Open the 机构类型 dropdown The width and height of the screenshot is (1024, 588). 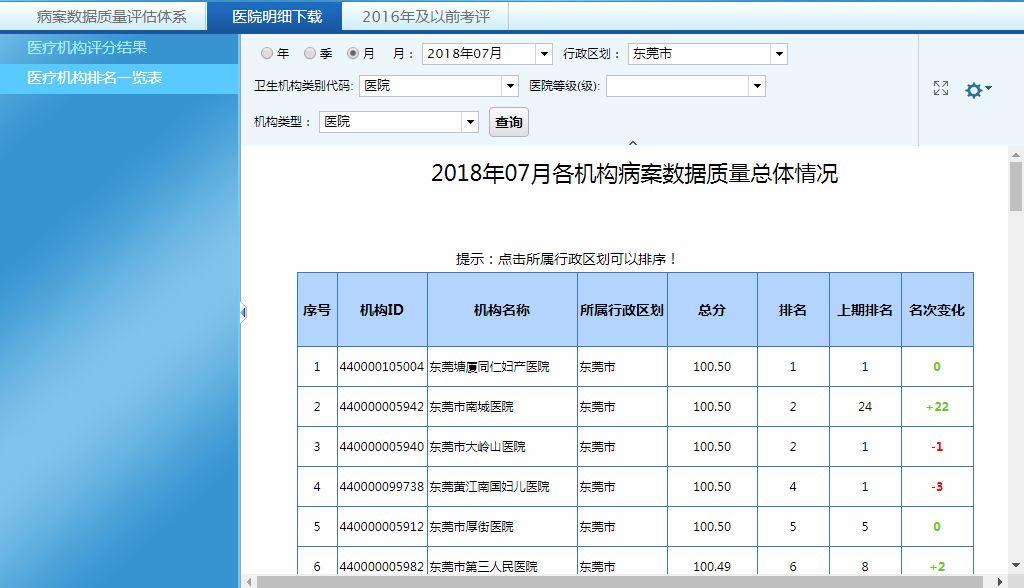coord(470,122)
